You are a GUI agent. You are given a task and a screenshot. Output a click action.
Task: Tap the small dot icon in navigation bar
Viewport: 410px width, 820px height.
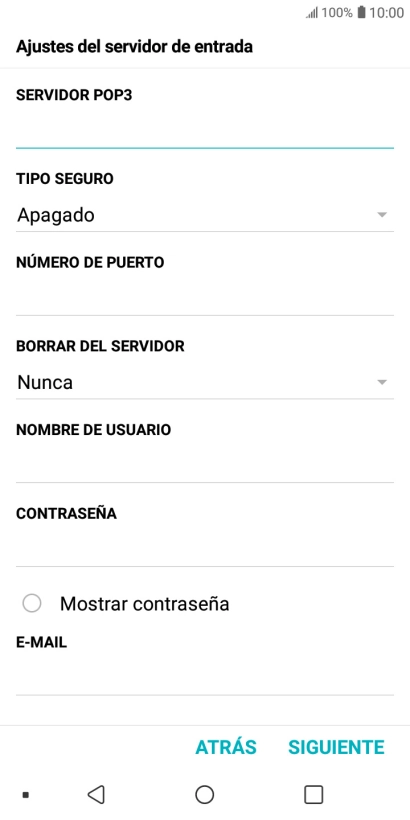pos(26,795)
